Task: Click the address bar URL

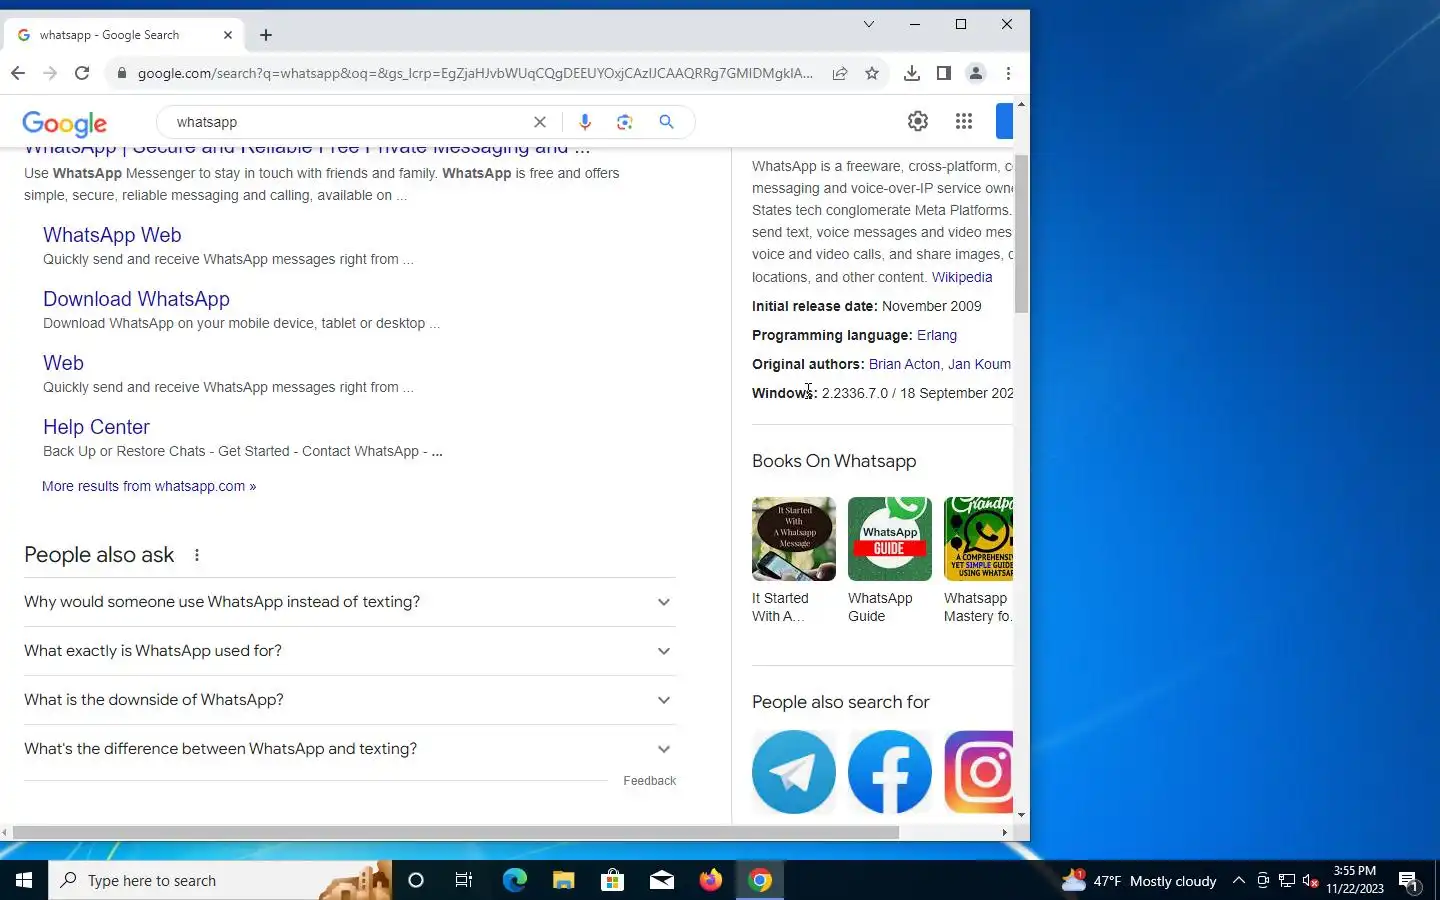Action: pyautogui.click(x=475, y=73)
